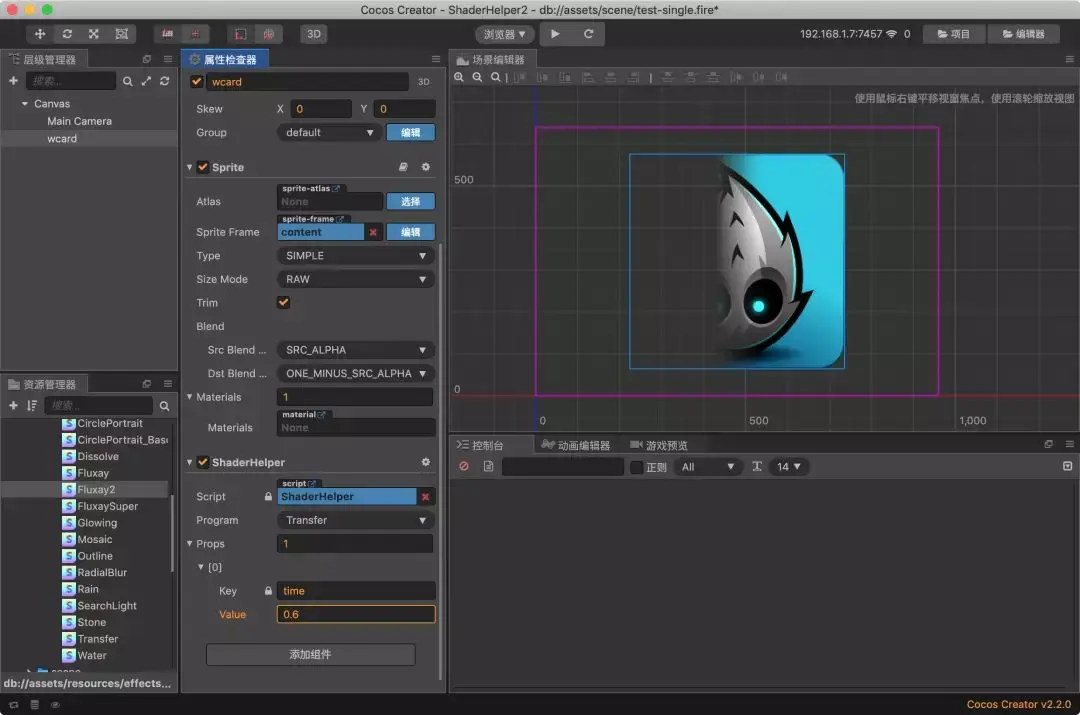
Task: Select the Scale transform tool
Action: (x=94, y=34)
